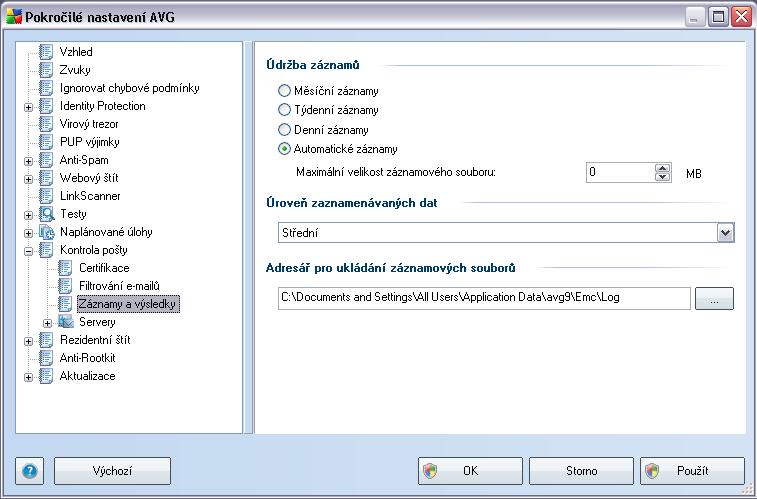Click the Servery icon
The height and width of the screenshot is (499, 757).
coord(66,322)
